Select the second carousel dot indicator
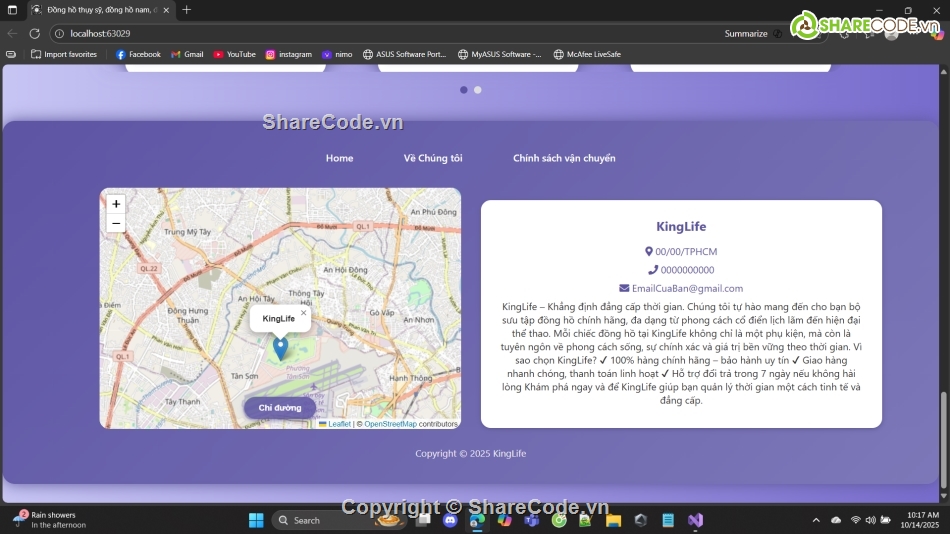 478,90
